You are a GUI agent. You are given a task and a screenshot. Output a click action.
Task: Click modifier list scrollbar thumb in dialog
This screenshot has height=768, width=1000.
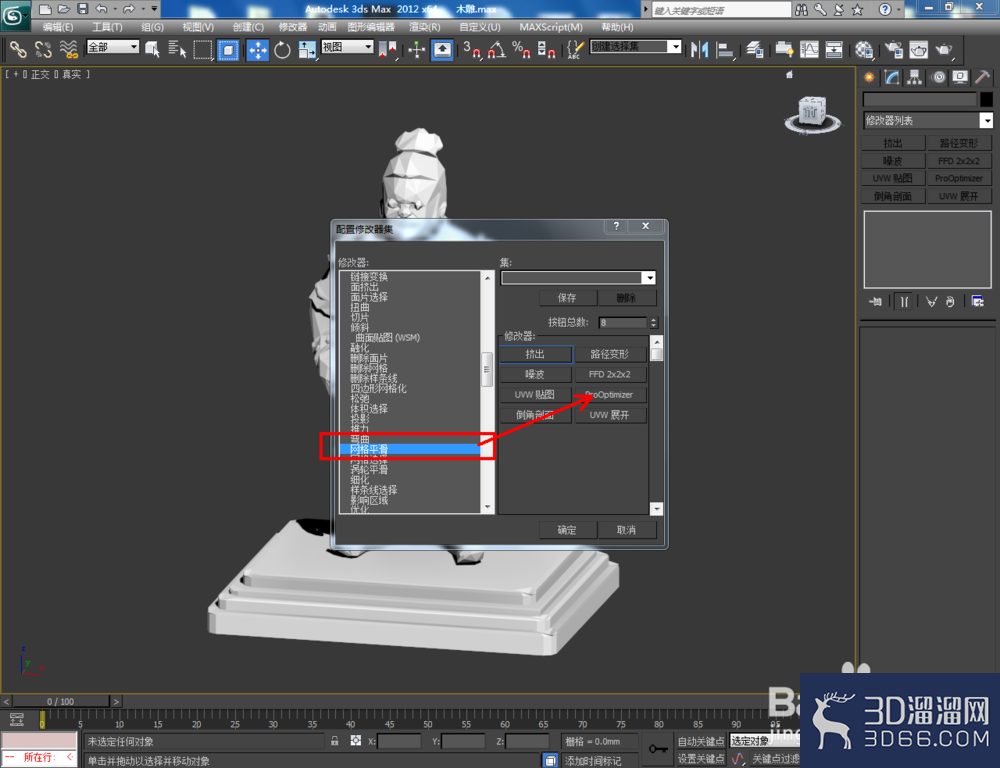point(487,369)
